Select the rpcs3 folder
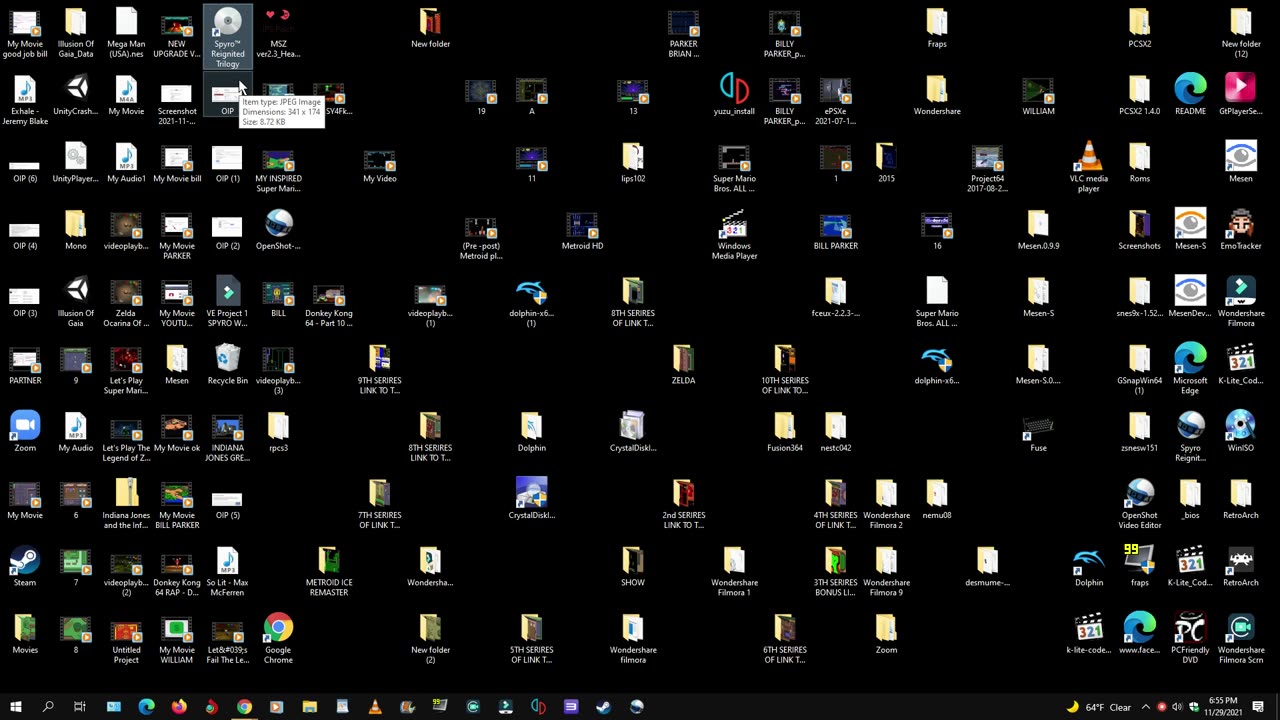1280x720 pixels. coord(278,431)
